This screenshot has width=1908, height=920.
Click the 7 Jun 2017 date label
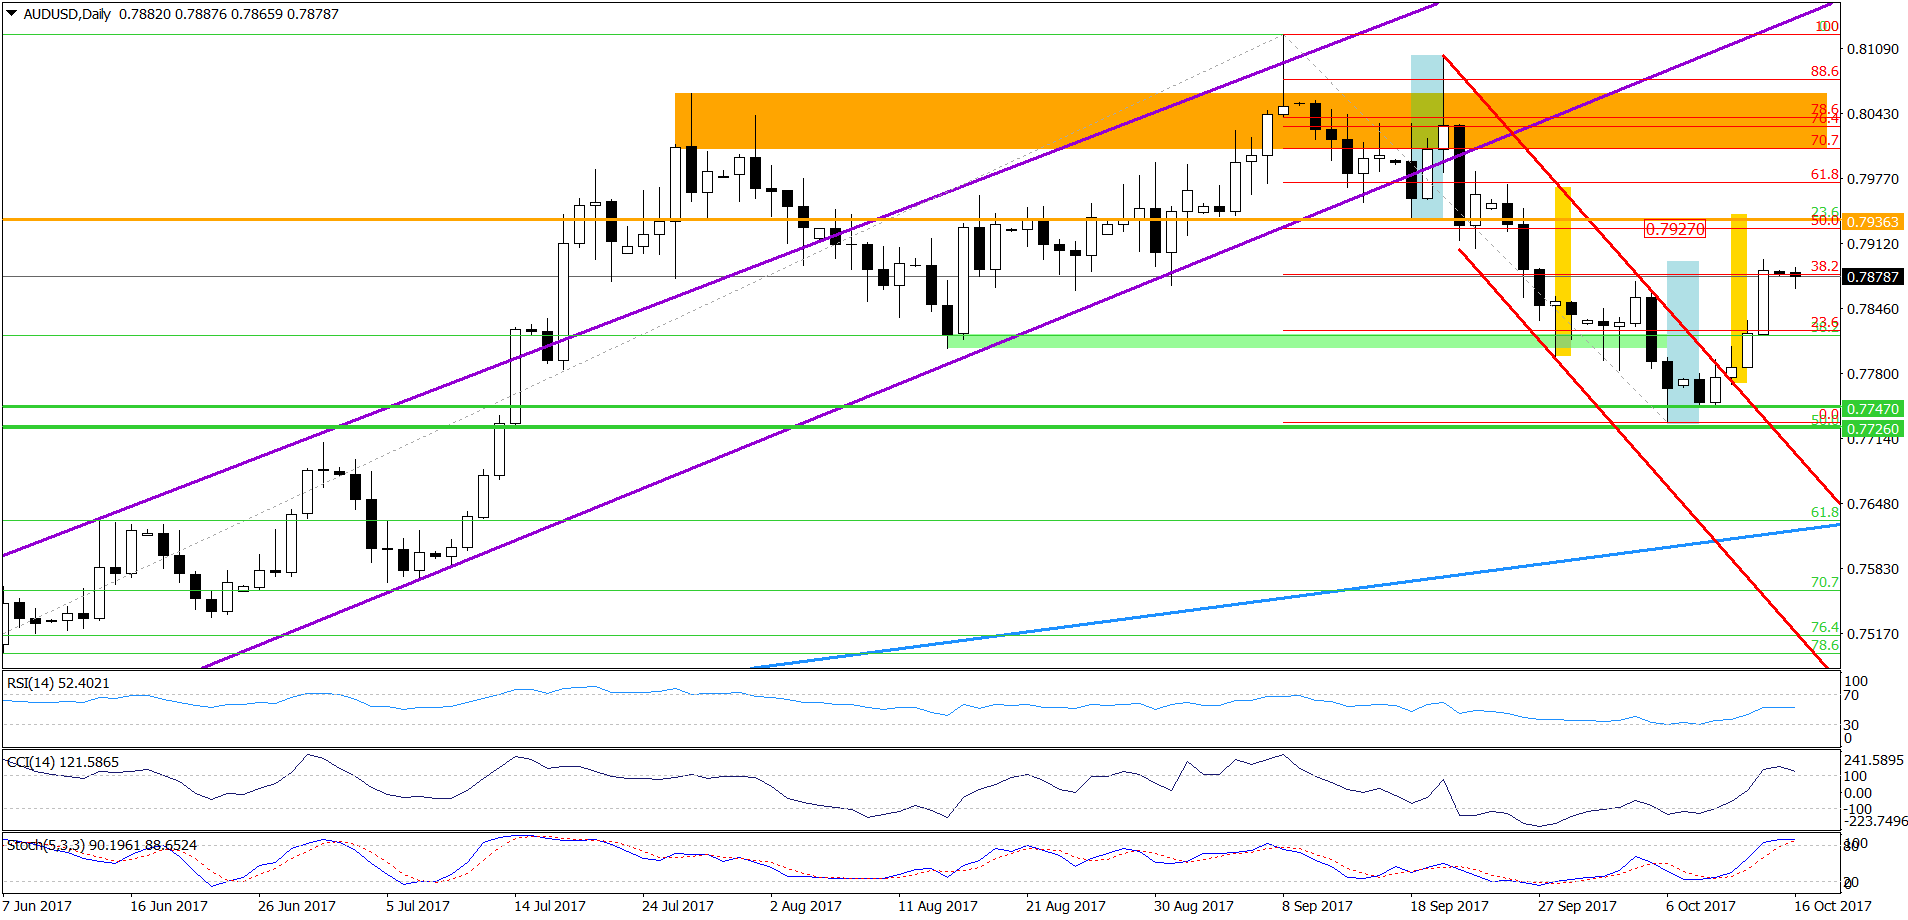(x=37, y=906)
